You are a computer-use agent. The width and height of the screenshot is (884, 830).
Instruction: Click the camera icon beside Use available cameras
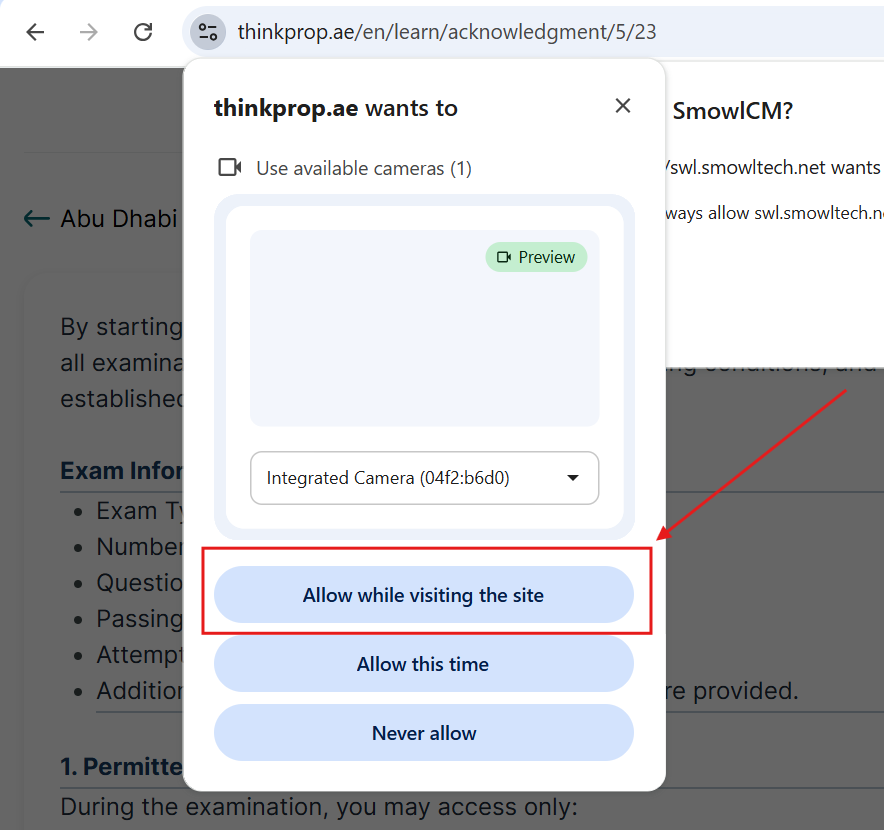[229, 167]
